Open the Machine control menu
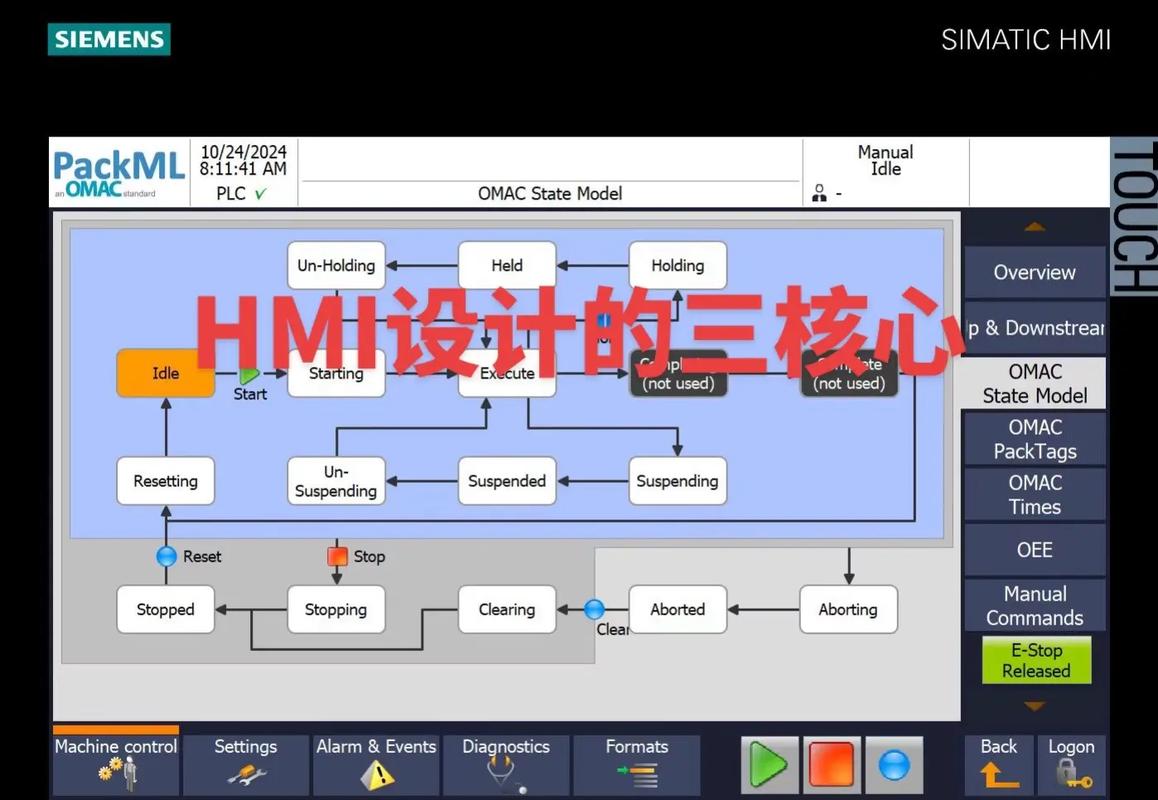 pyautogui.click(x=116, y=764)
